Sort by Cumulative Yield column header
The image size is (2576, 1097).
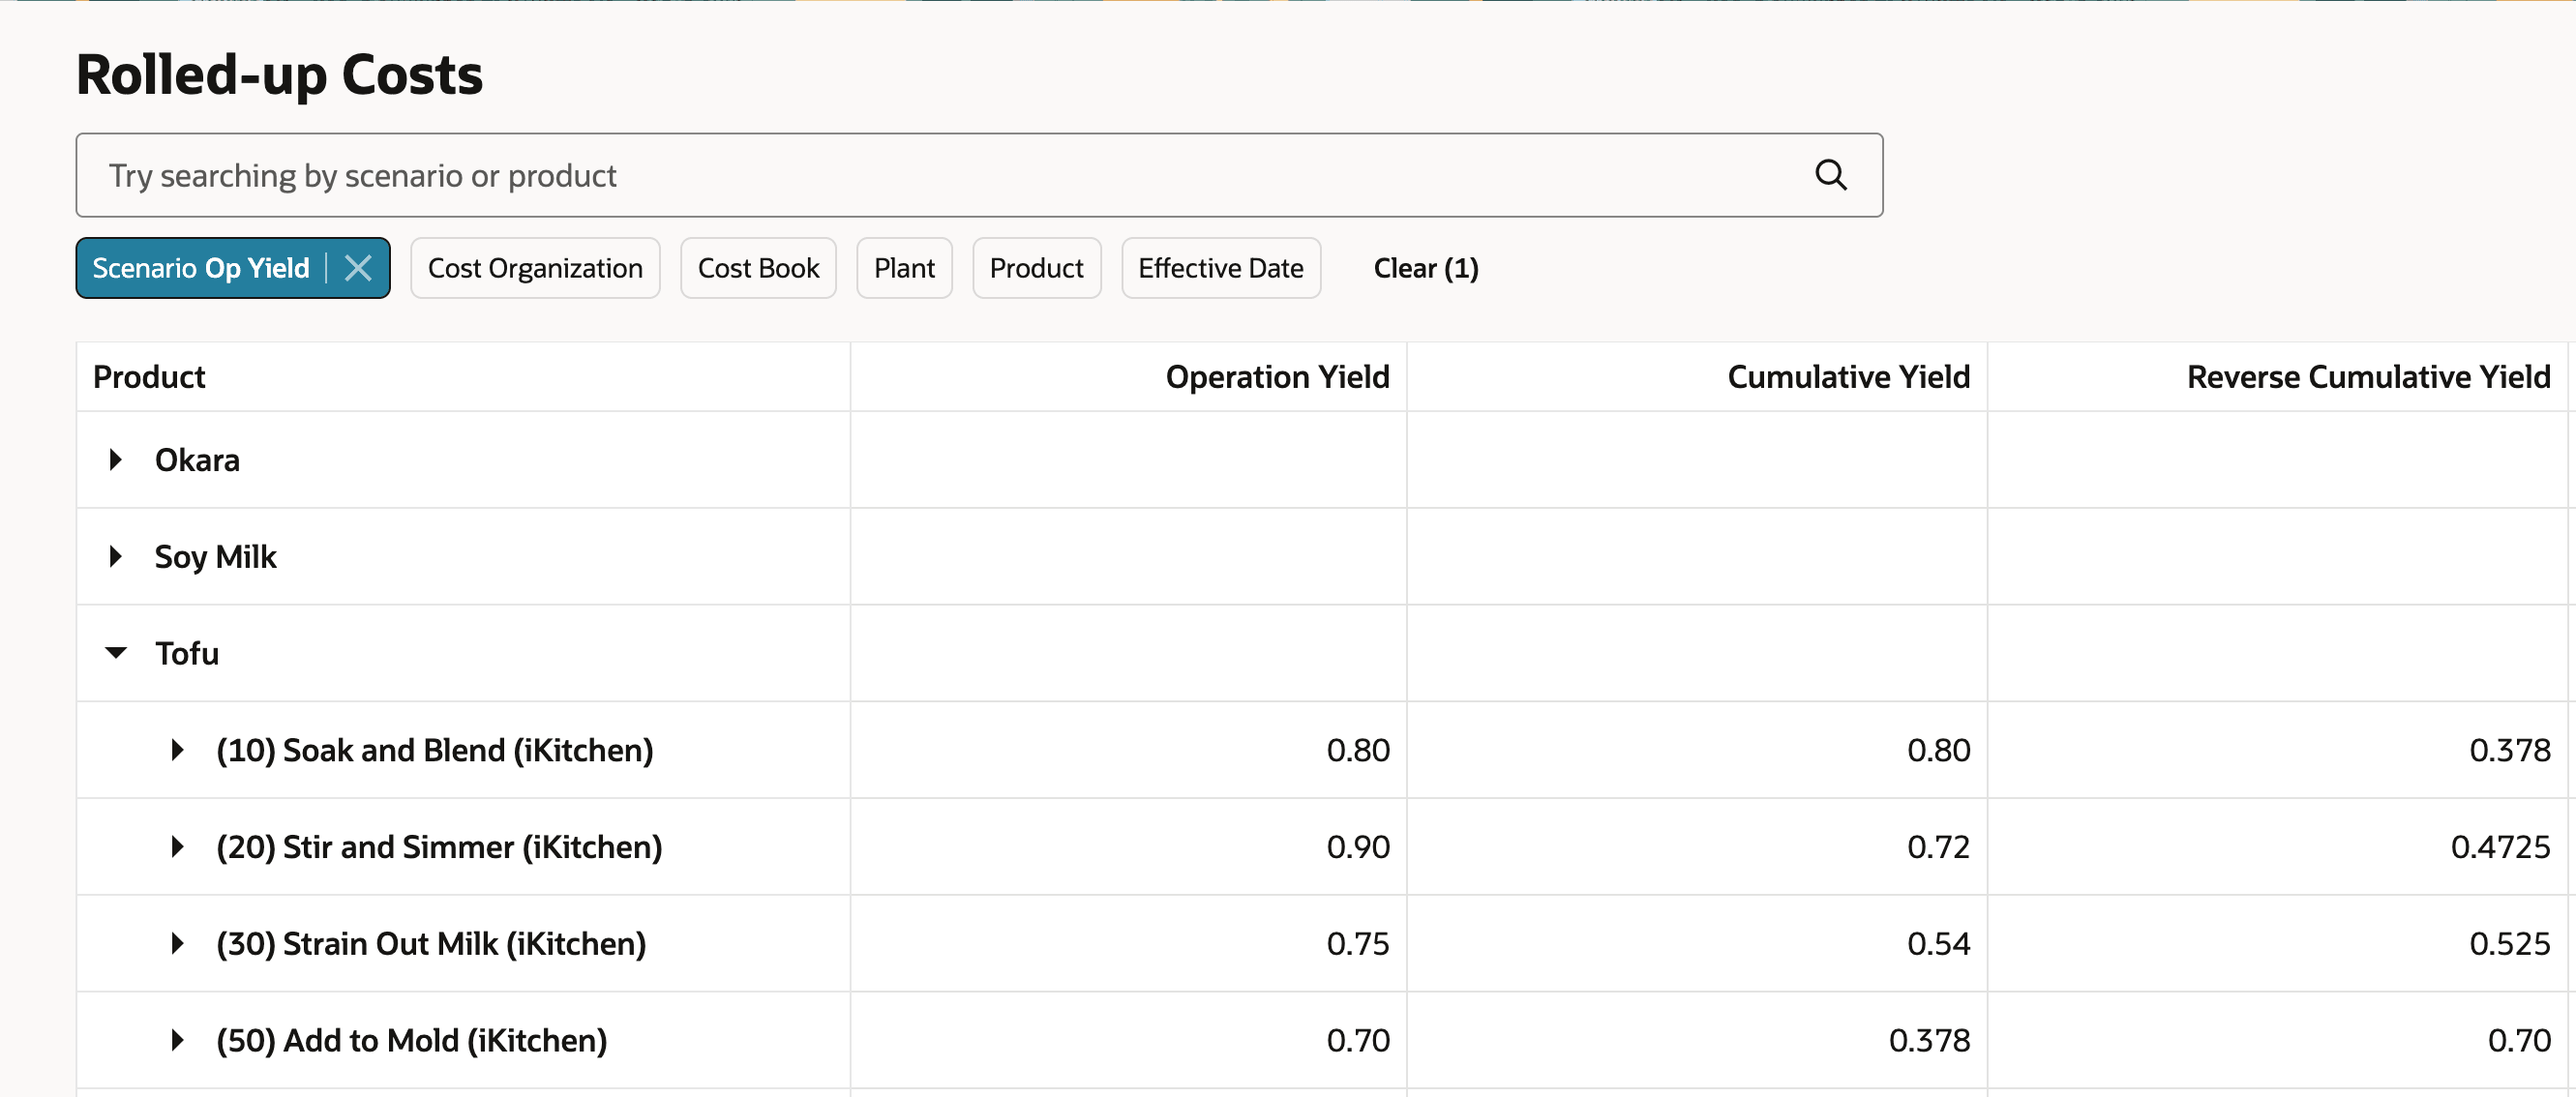tap(1848, 377)
